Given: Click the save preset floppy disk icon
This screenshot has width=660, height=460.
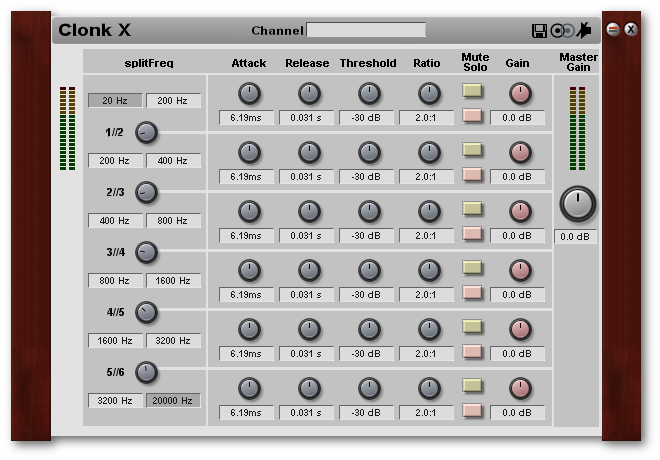Looking at the screenshot, I should click(540, 30).
